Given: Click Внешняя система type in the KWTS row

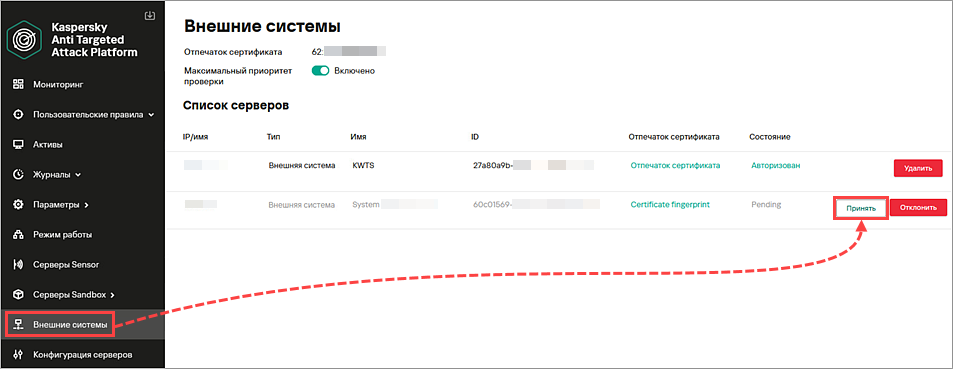Looking at the screenshot, I should 302,165.
